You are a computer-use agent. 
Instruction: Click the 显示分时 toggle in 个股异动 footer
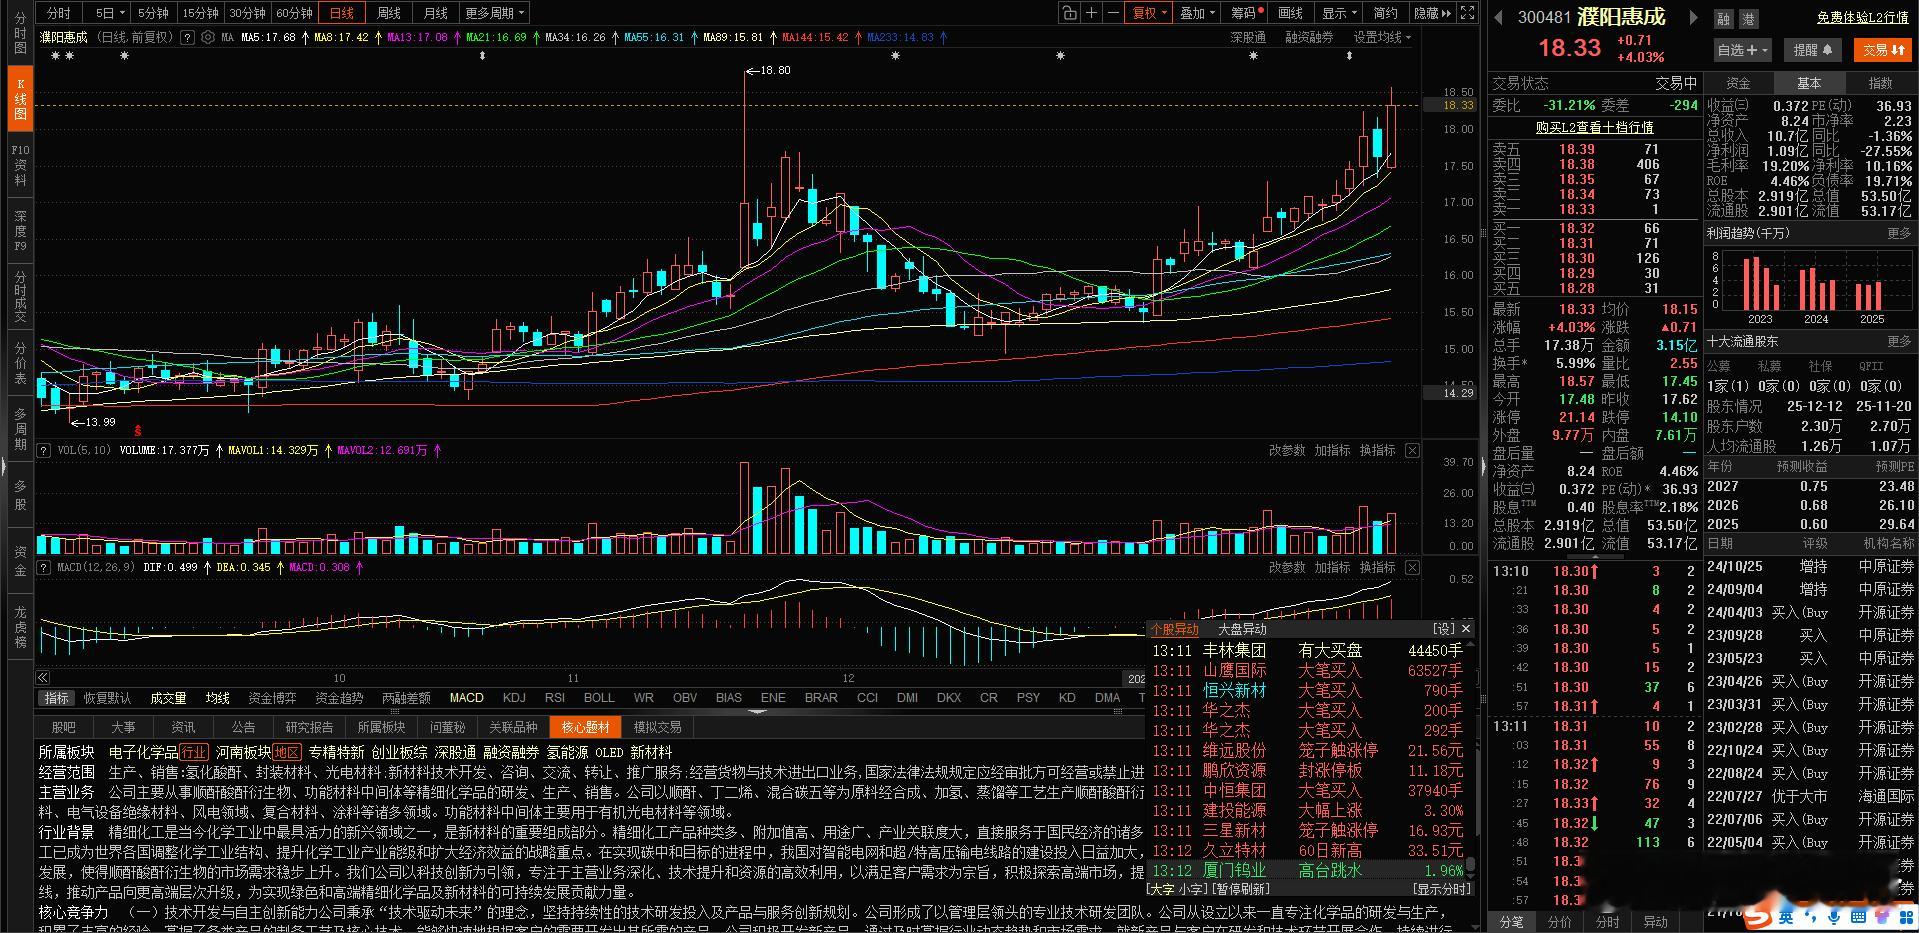point(1442,889)
